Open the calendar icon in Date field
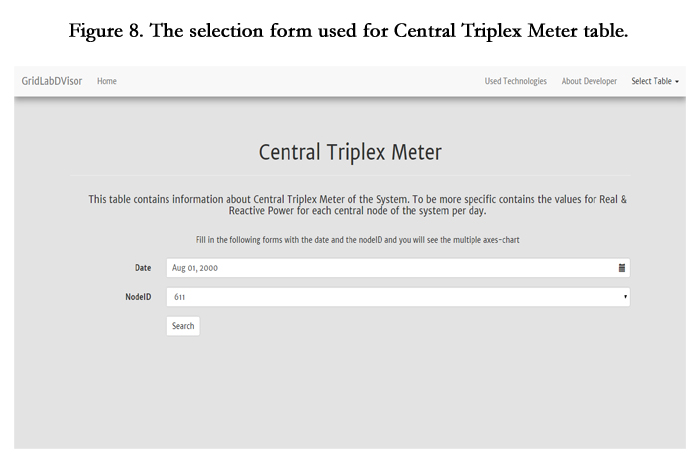 coord(621,268)
